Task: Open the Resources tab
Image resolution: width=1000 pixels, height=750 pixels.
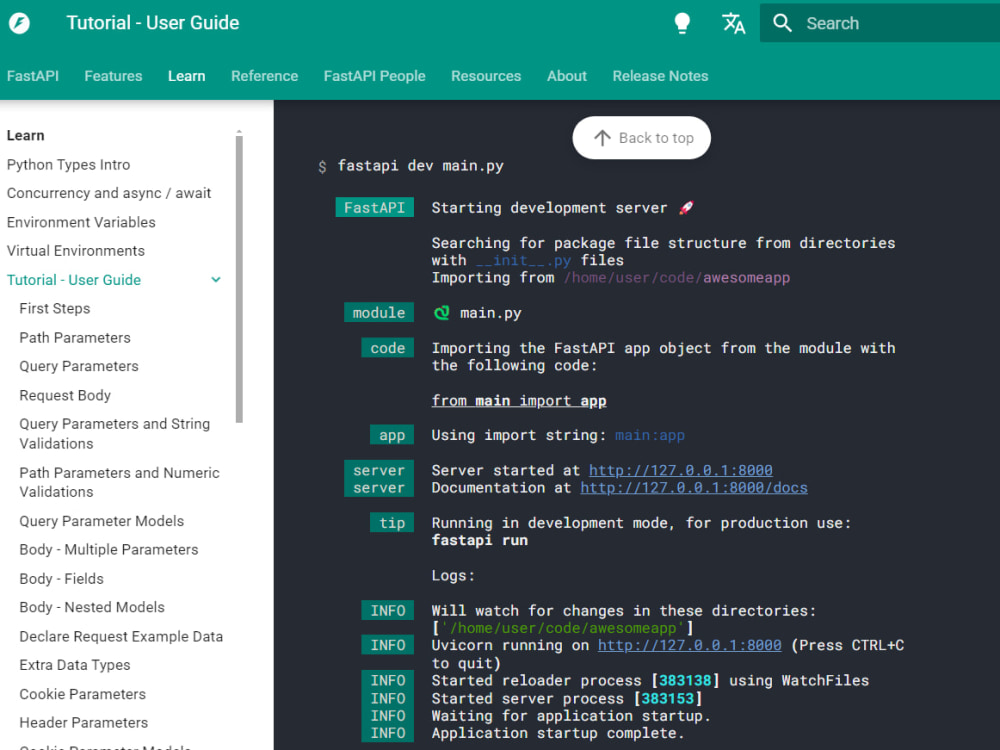Action: [486, 76]
